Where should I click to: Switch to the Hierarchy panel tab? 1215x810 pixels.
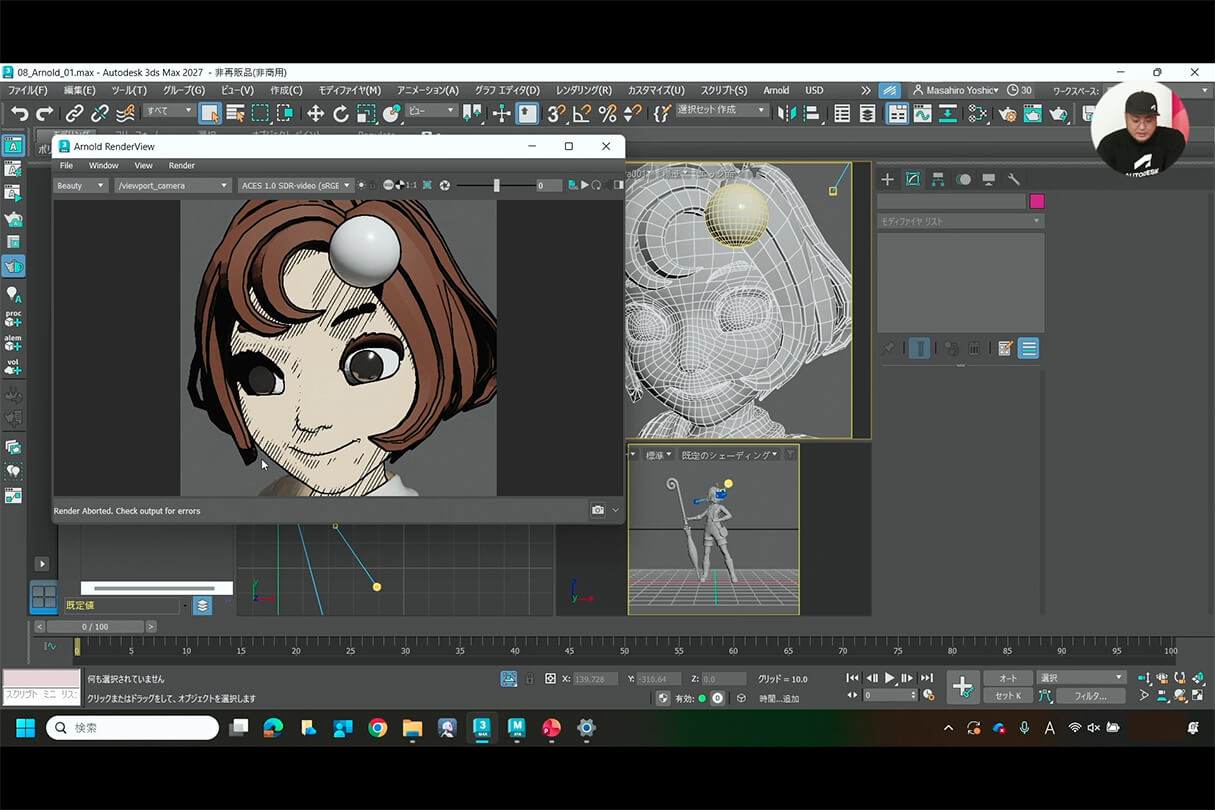938,179
